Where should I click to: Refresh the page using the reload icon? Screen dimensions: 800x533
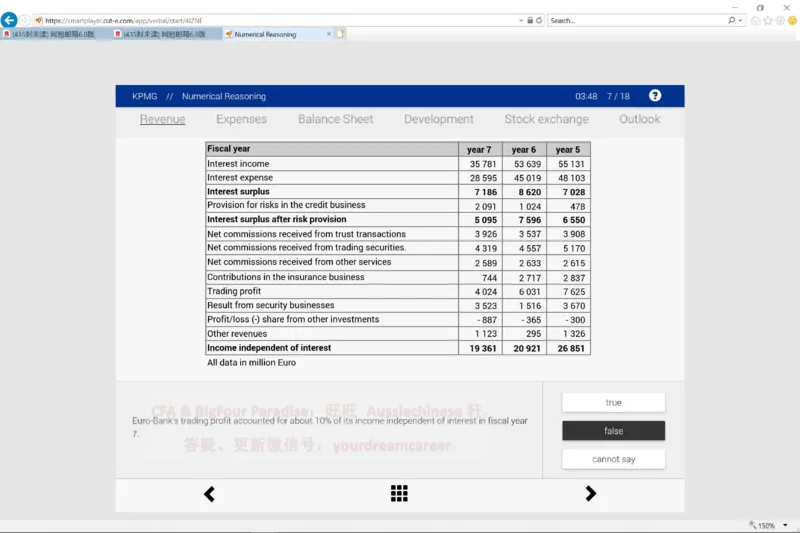click(540, 20)
